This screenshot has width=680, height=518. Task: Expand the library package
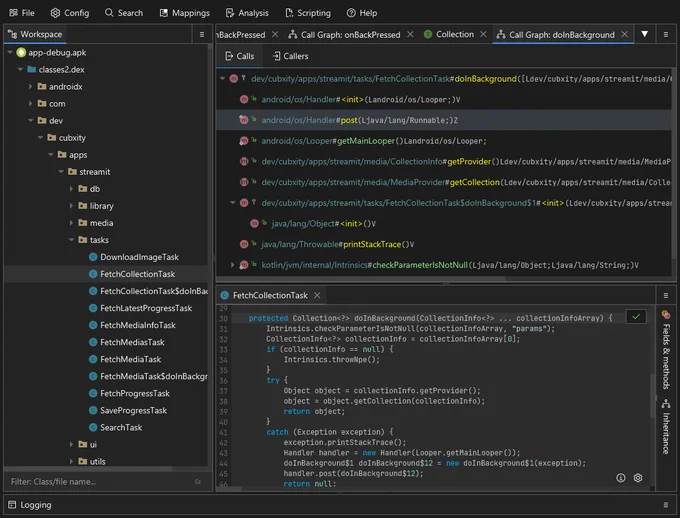(71, 206)
